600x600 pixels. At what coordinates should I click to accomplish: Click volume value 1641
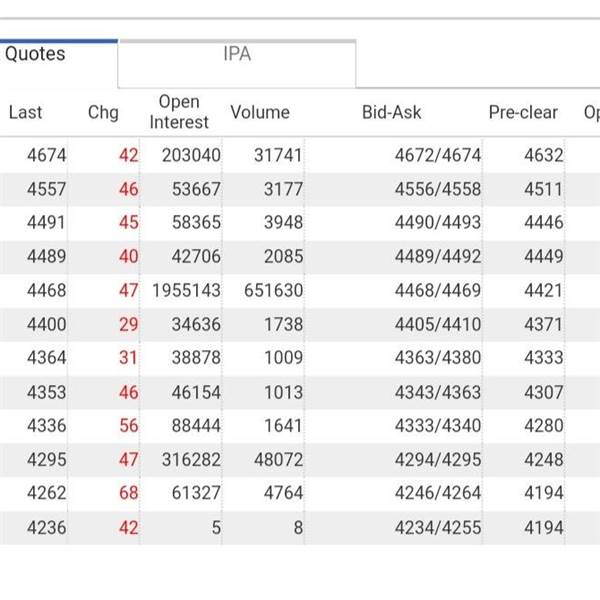[x=283, y=426]
